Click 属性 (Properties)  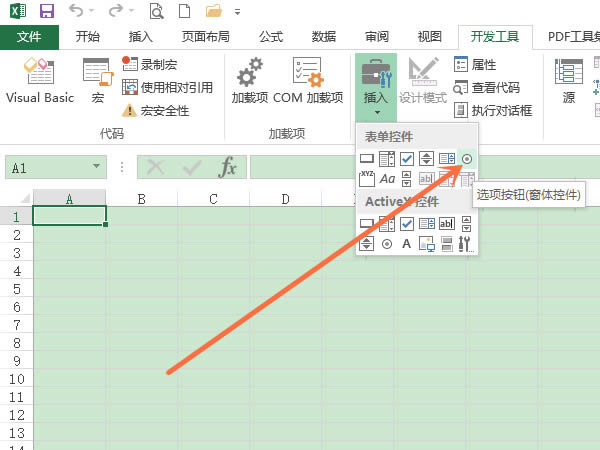tap(475, 64)
